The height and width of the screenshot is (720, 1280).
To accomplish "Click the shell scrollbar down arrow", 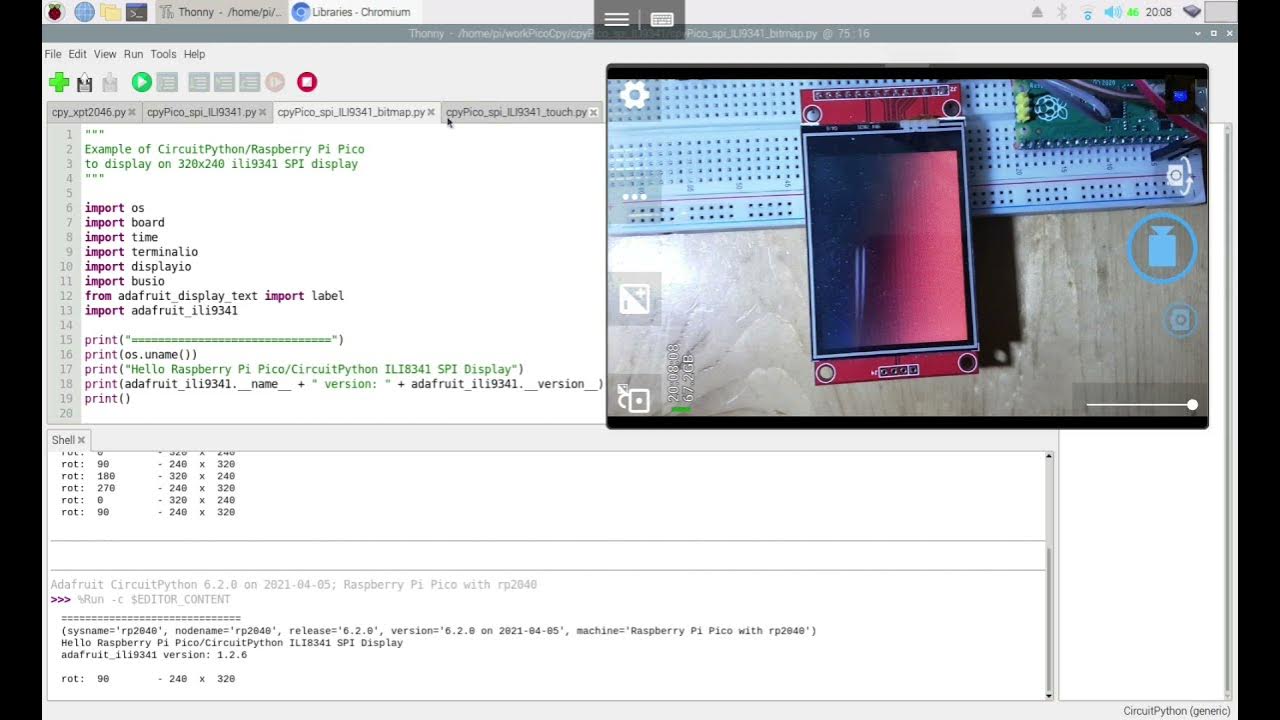I will tap(1049, 695).
